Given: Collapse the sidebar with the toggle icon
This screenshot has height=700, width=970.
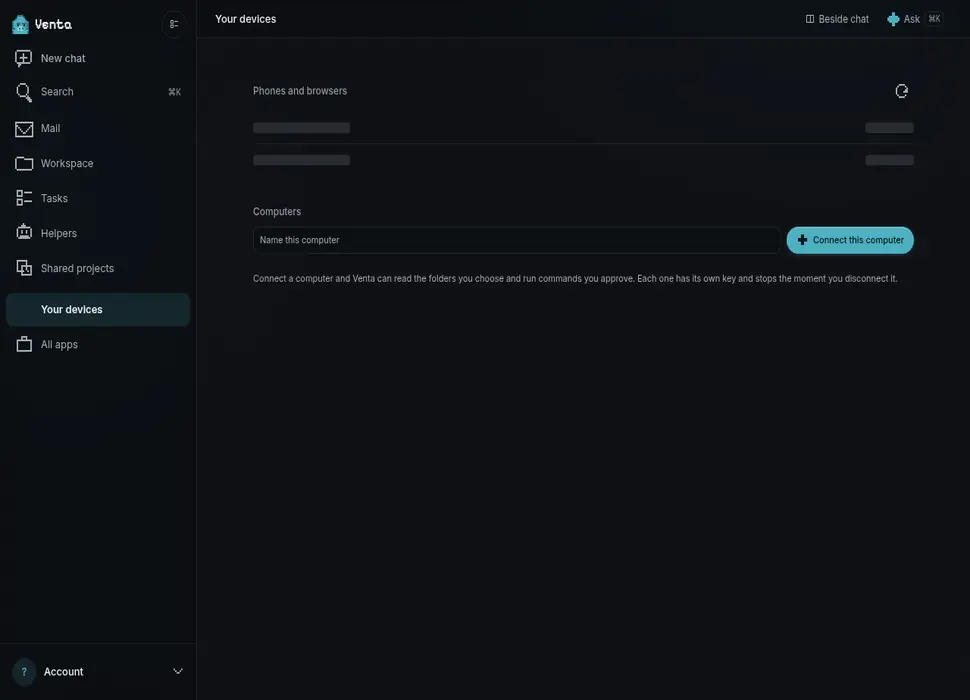Looking at the screenshot, I should coord(174,24).
